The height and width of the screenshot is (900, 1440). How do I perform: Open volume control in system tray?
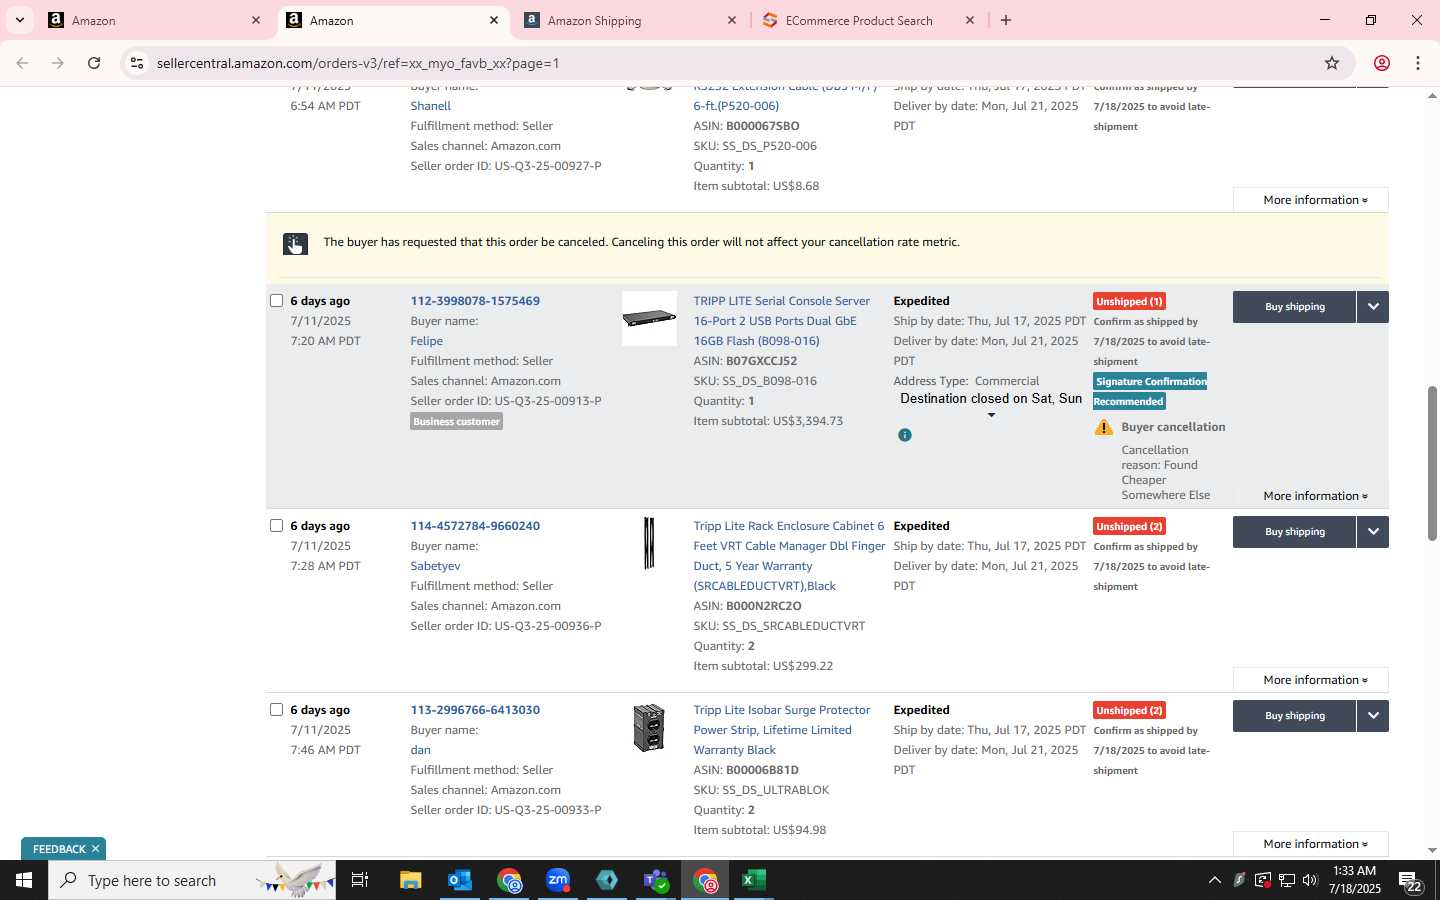1310,880
